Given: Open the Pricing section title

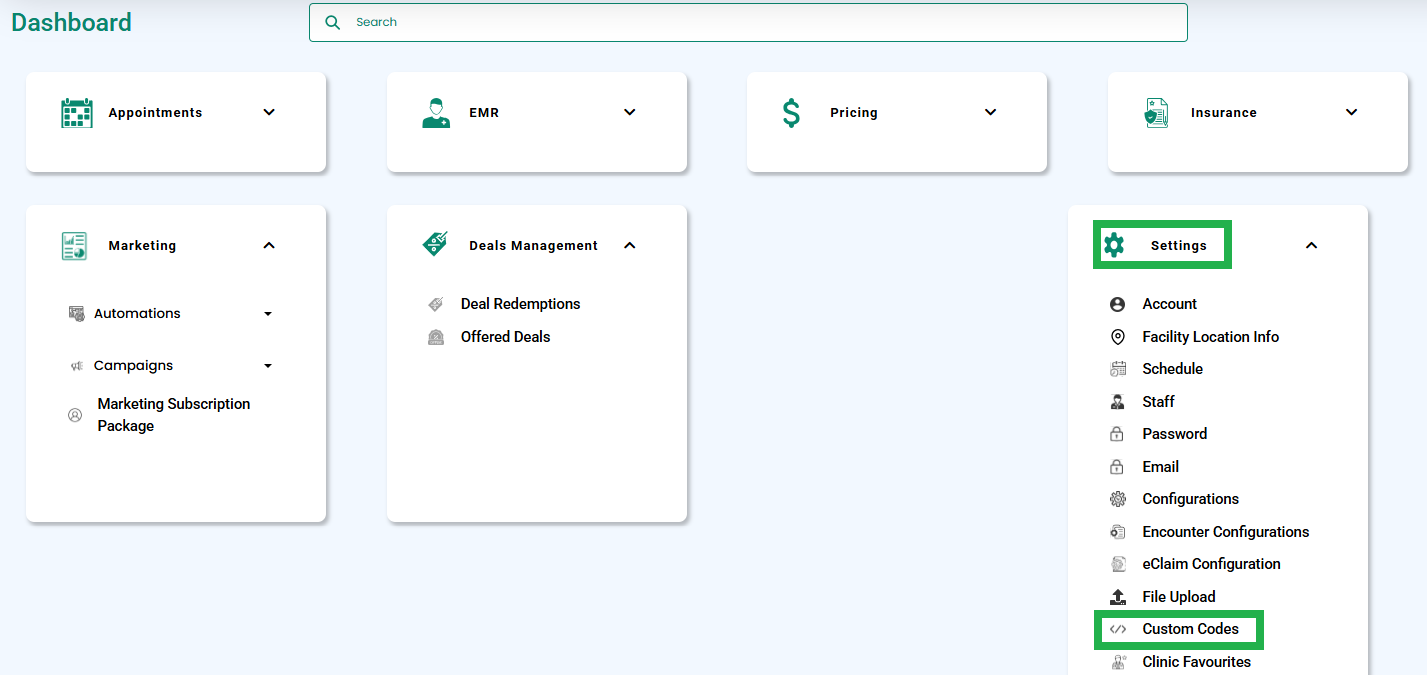Looking at the screenshot, I should point(854,113).
